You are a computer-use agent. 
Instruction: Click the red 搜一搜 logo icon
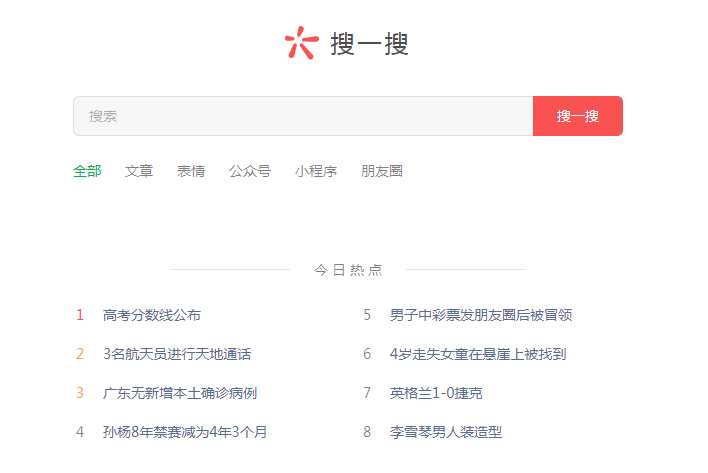302,43
